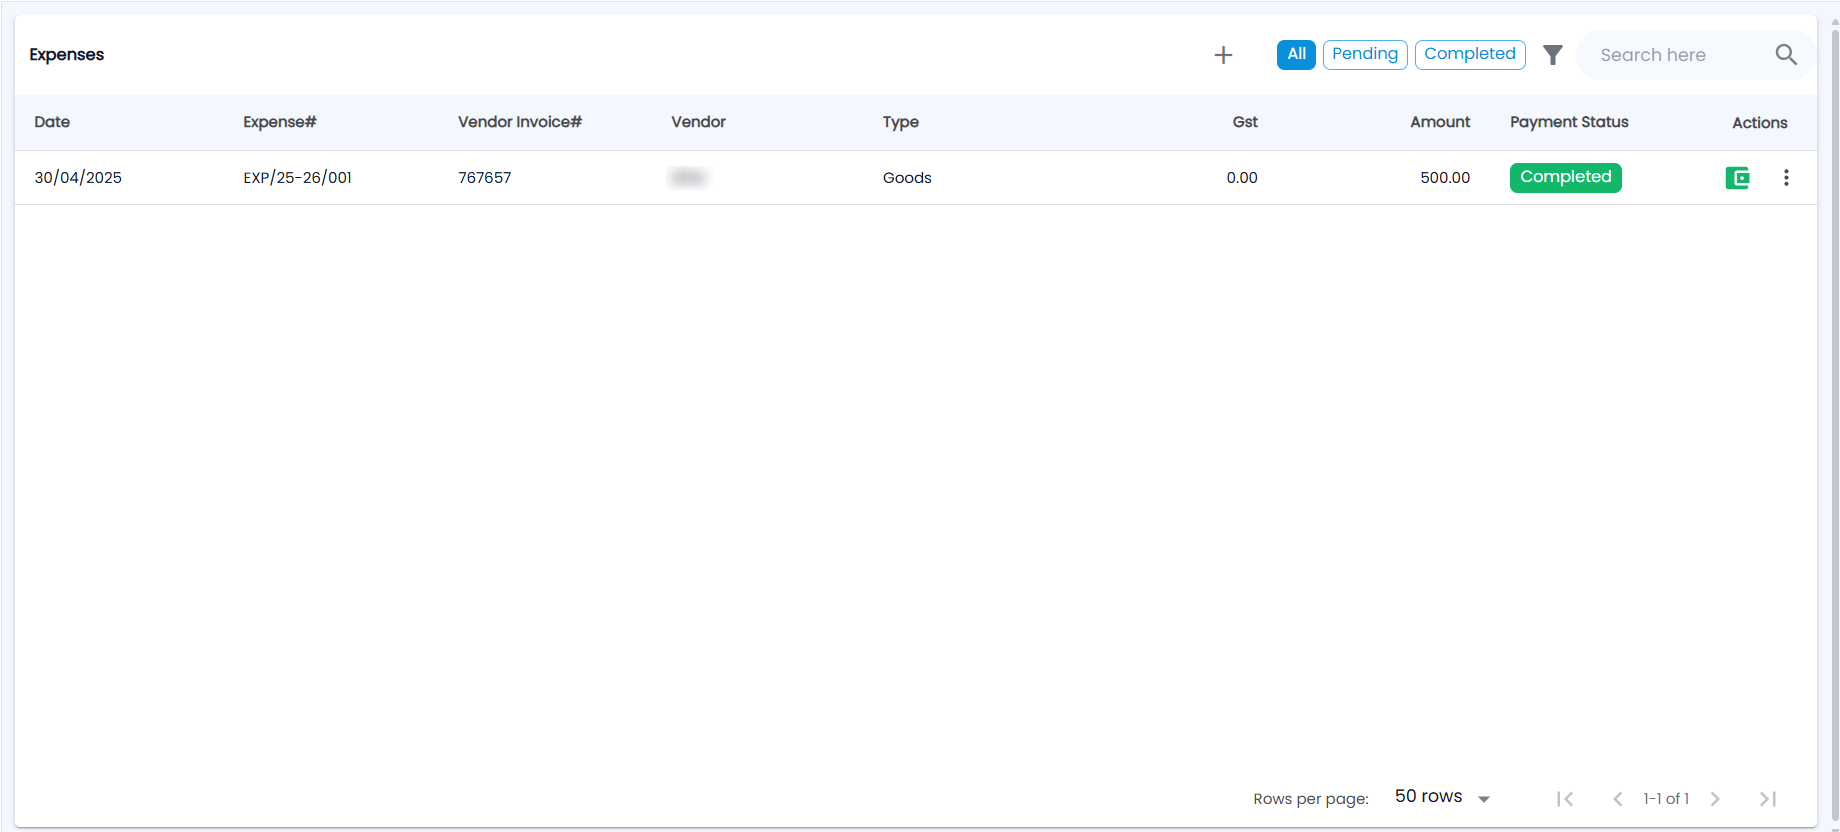The width and height of the screenshot is (1840, 832).
Task: Show All expenses filter
Action: point(1296,55)
